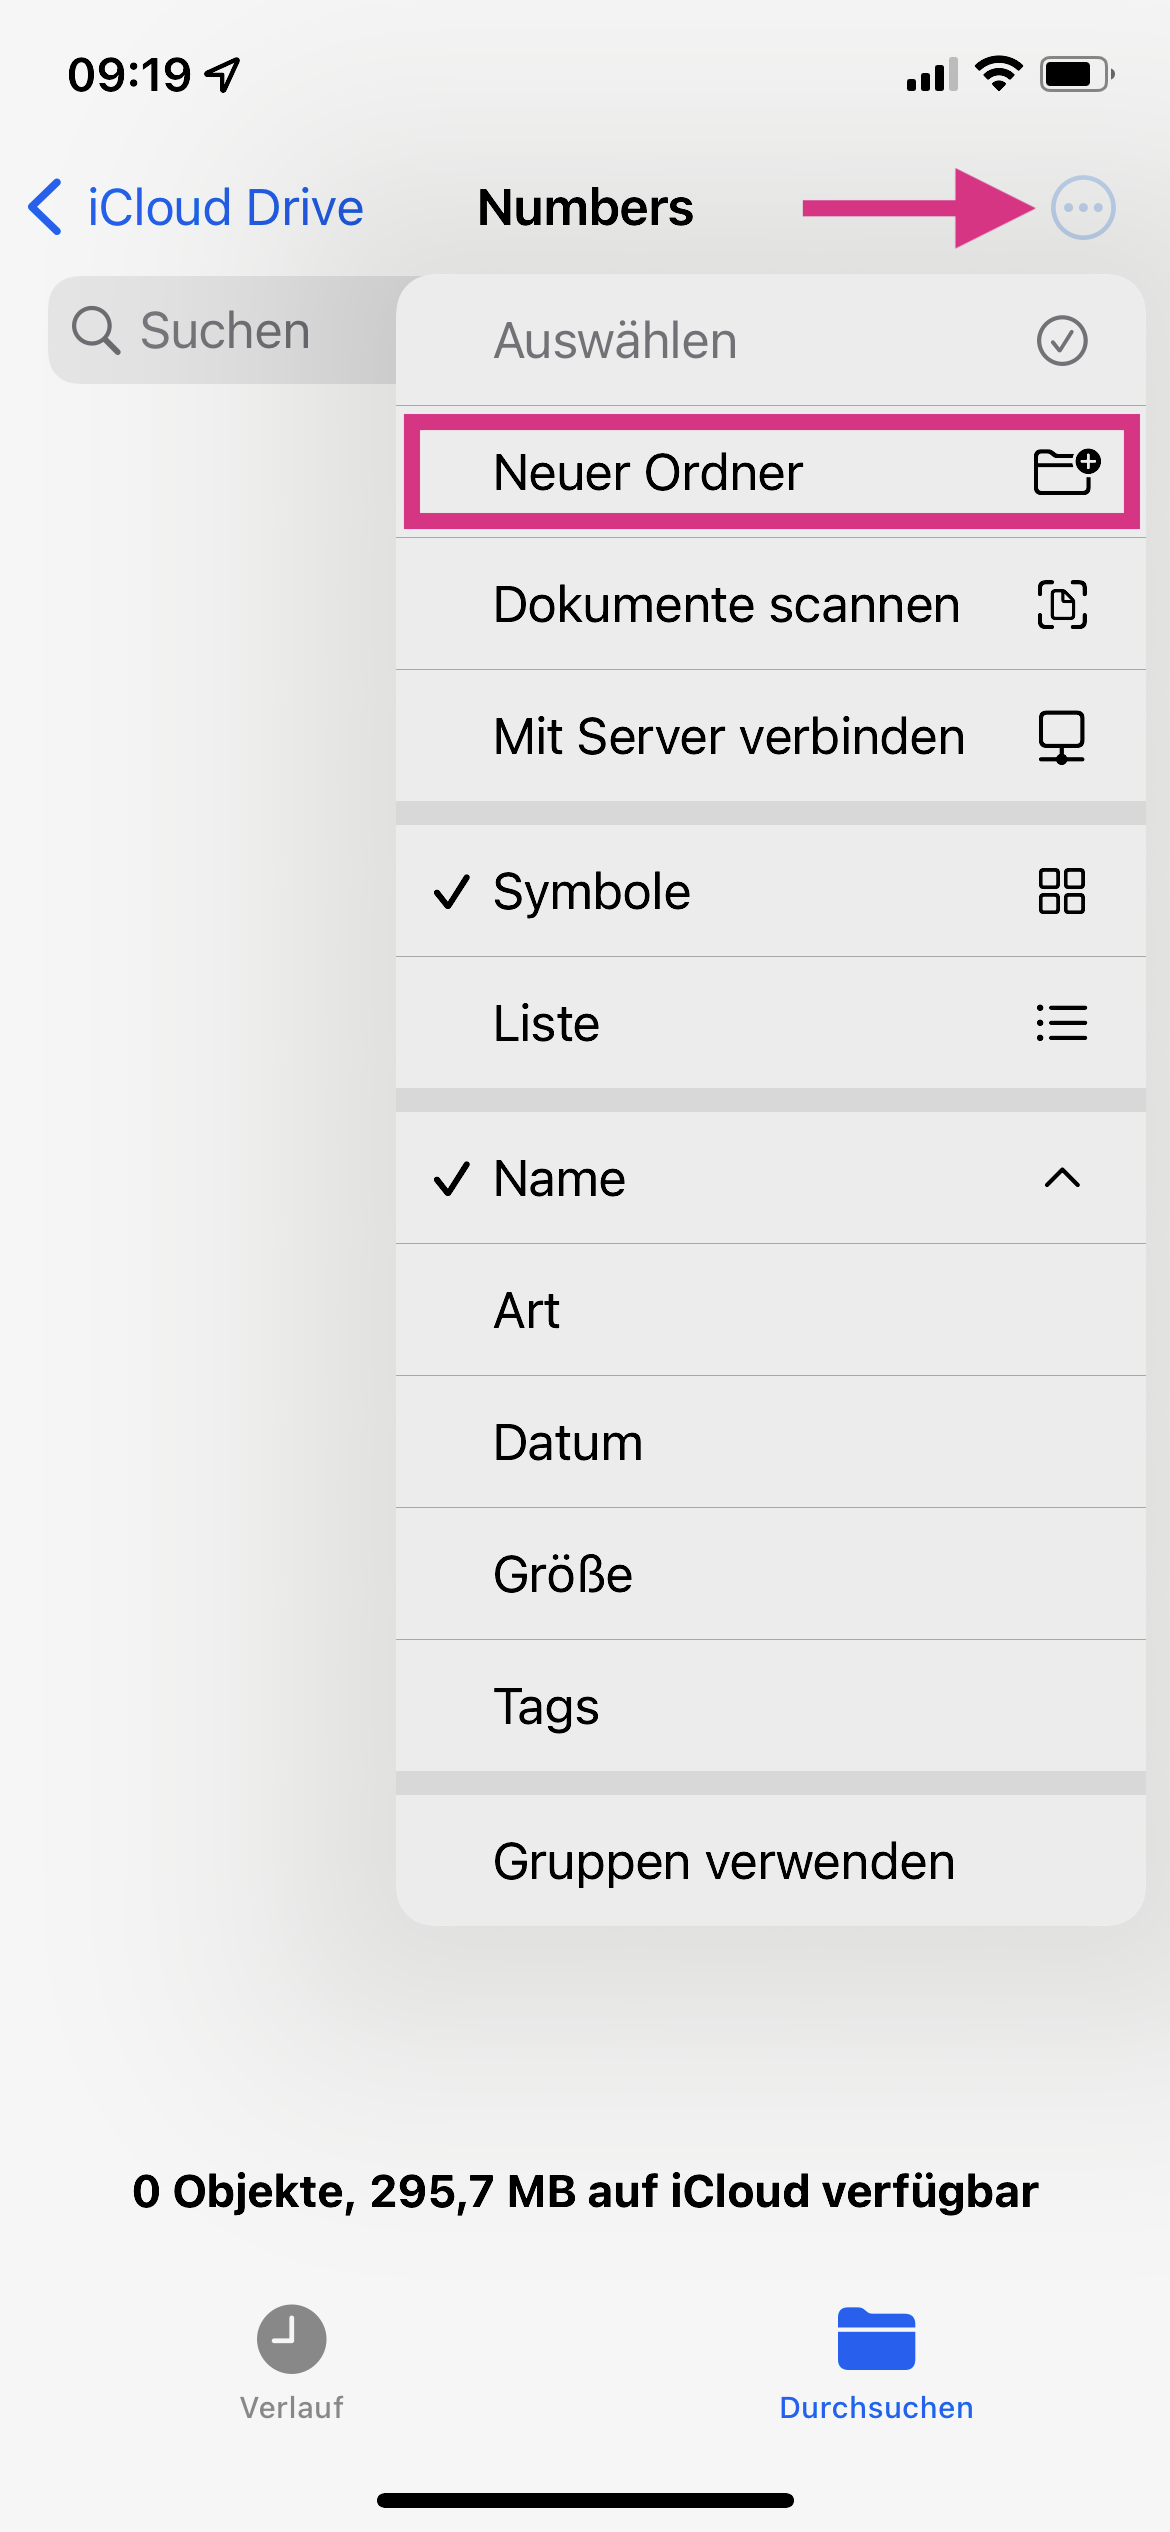Screen dimensions: 1170x2532
Task: Select the checked Symbole view option
Action: pyautogui.click(x=592, y=891)
